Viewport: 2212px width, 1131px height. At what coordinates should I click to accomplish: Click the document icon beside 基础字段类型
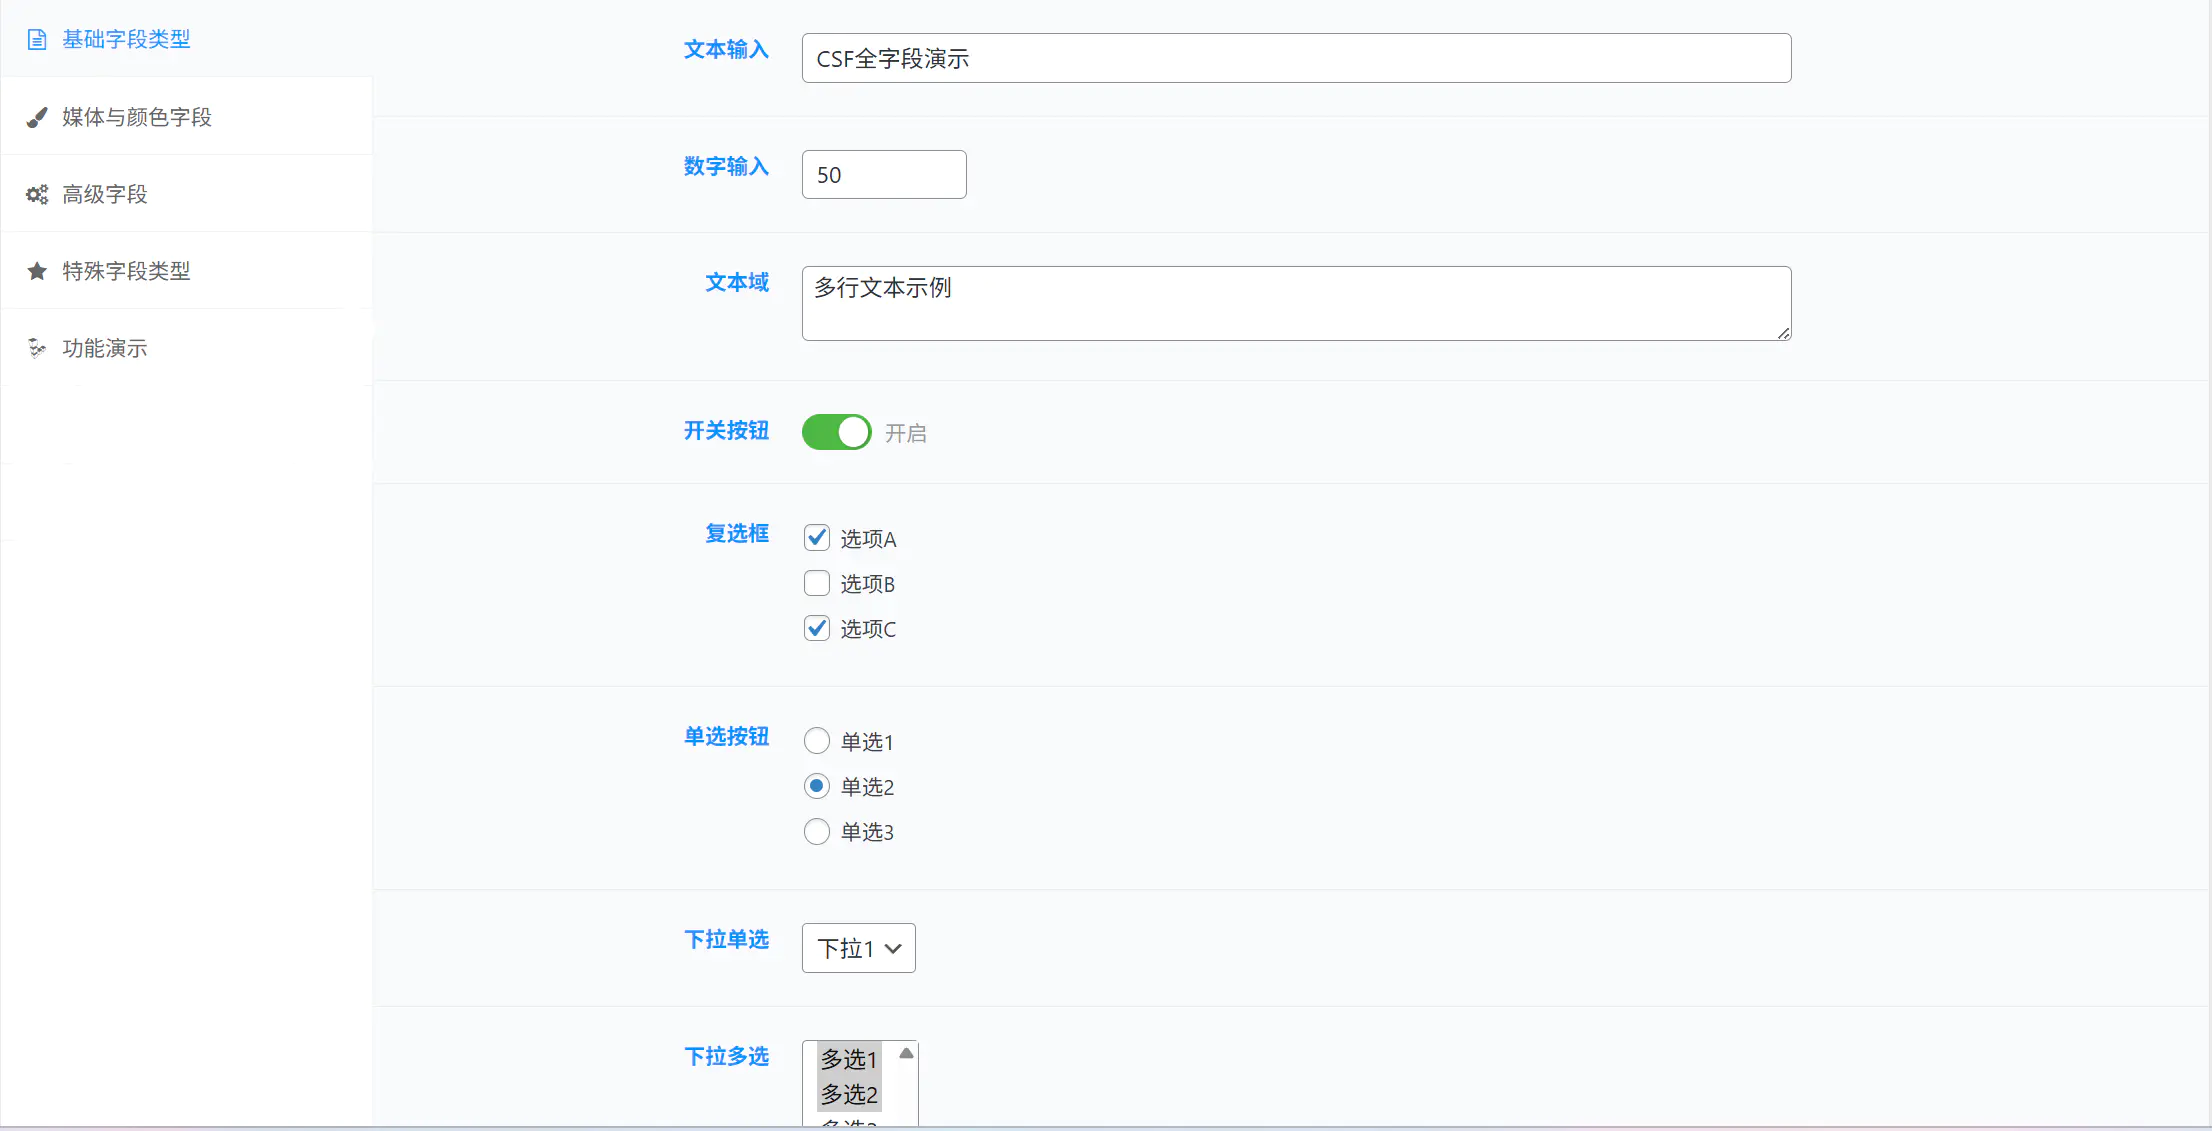coord(37,40)
